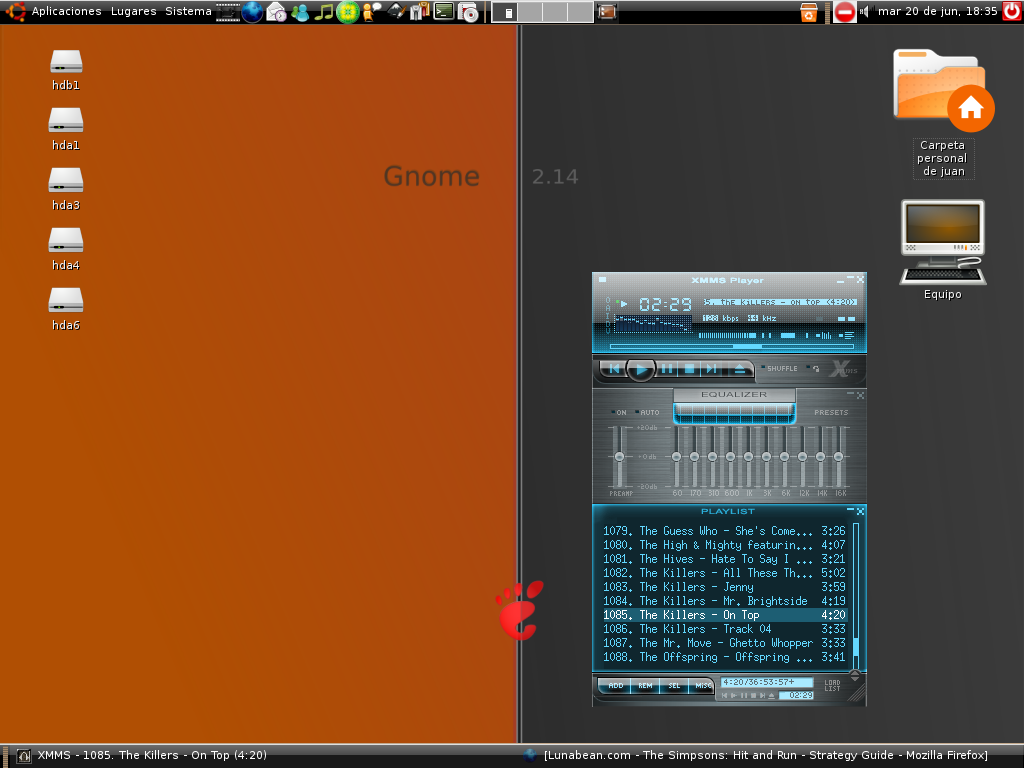1024x768 pixels.
Task: Adjust the PREAMP slider
Action: [619, 456]
